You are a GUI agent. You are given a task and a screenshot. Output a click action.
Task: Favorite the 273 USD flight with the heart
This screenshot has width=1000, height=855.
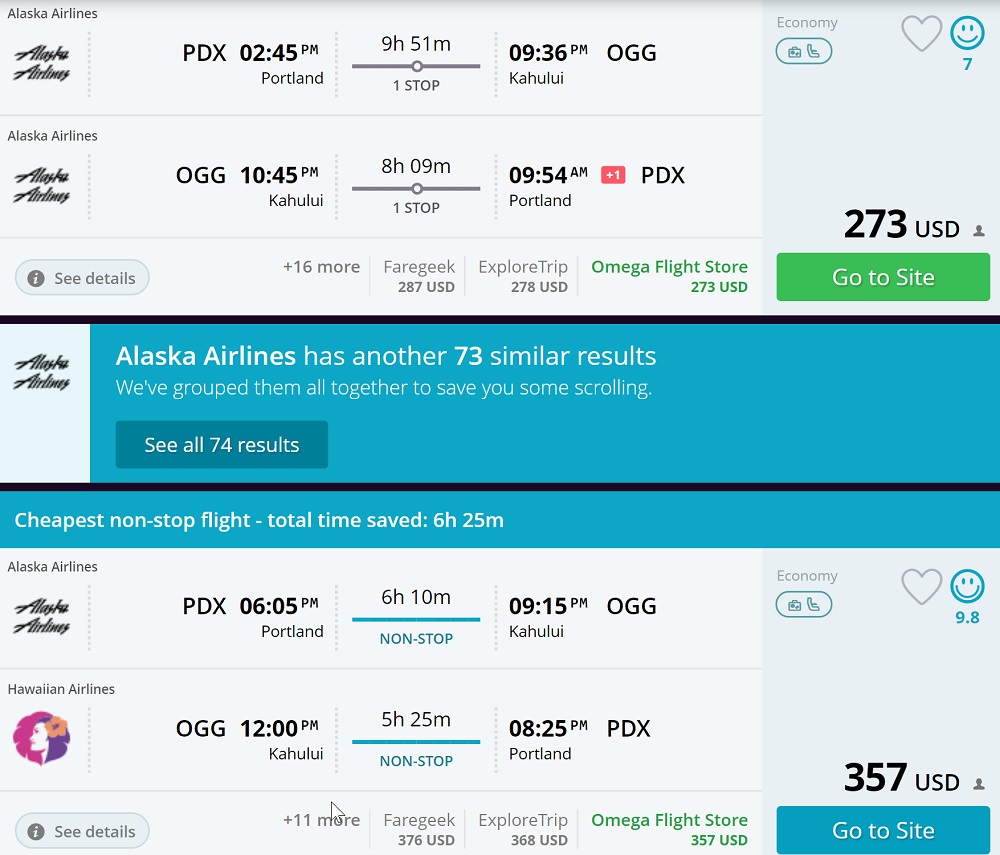pos(921,34)
